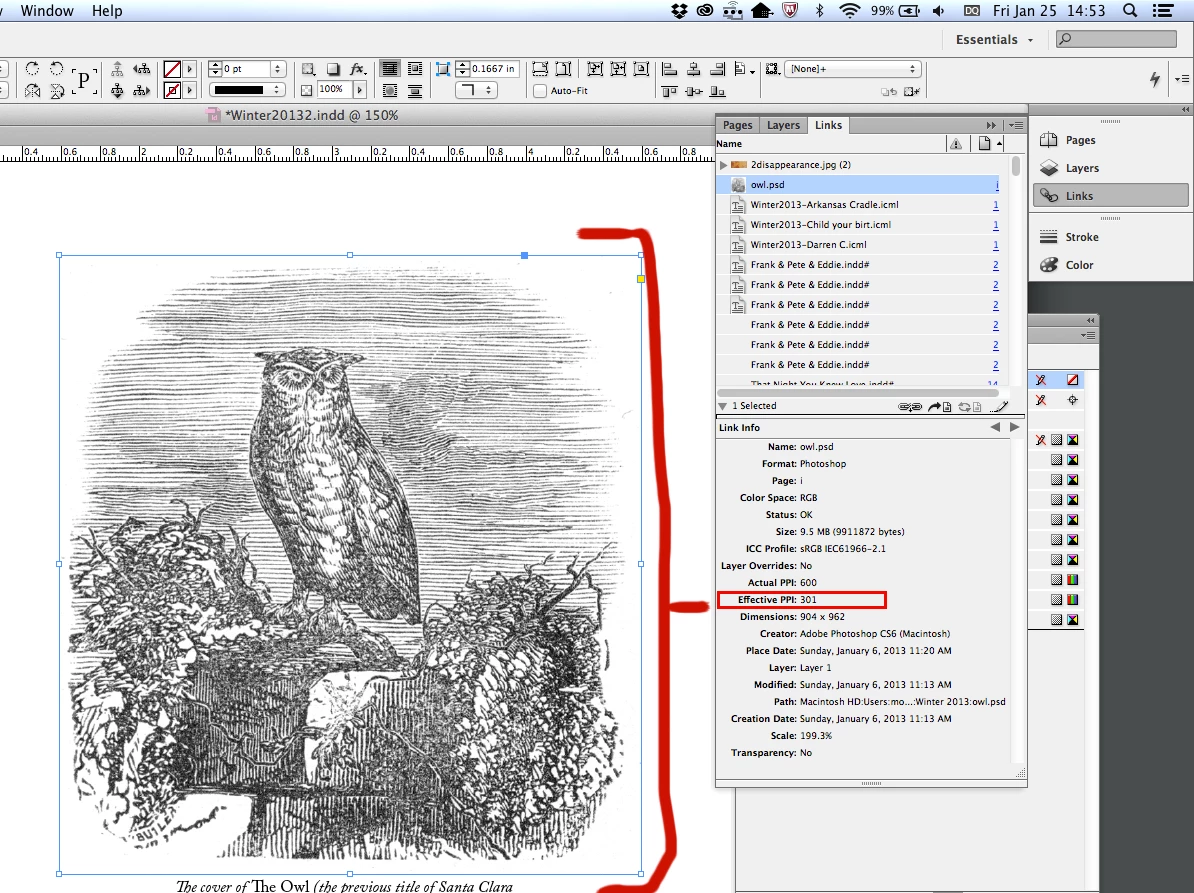Relink icon in Links panel
Image resolution: width=1194 pixels, height=893 pixels.
click(x=910, y=407)
